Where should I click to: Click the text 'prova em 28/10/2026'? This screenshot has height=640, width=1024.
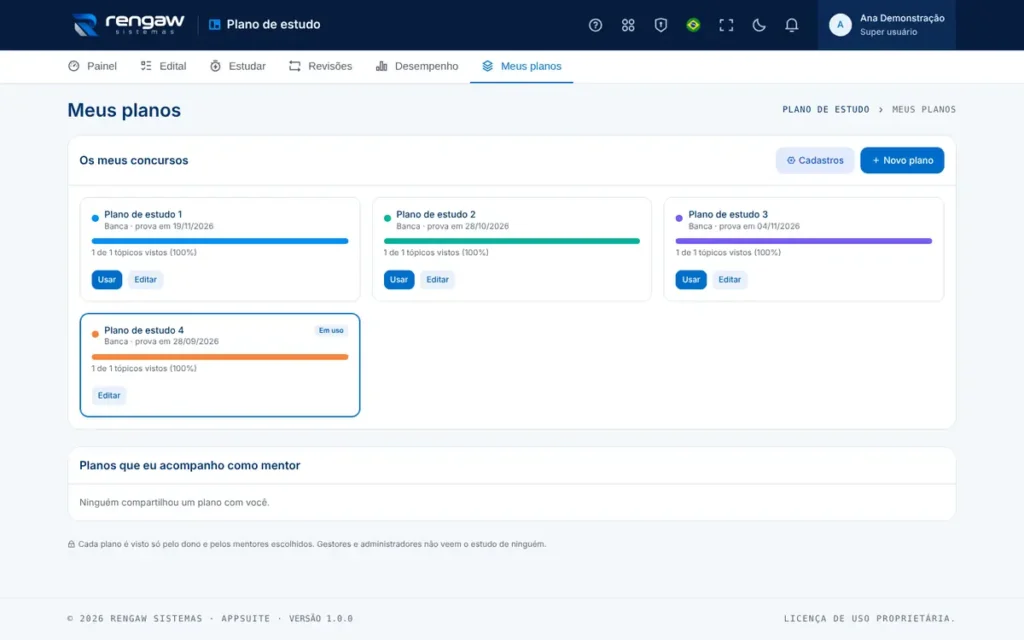tap(468, 226)
